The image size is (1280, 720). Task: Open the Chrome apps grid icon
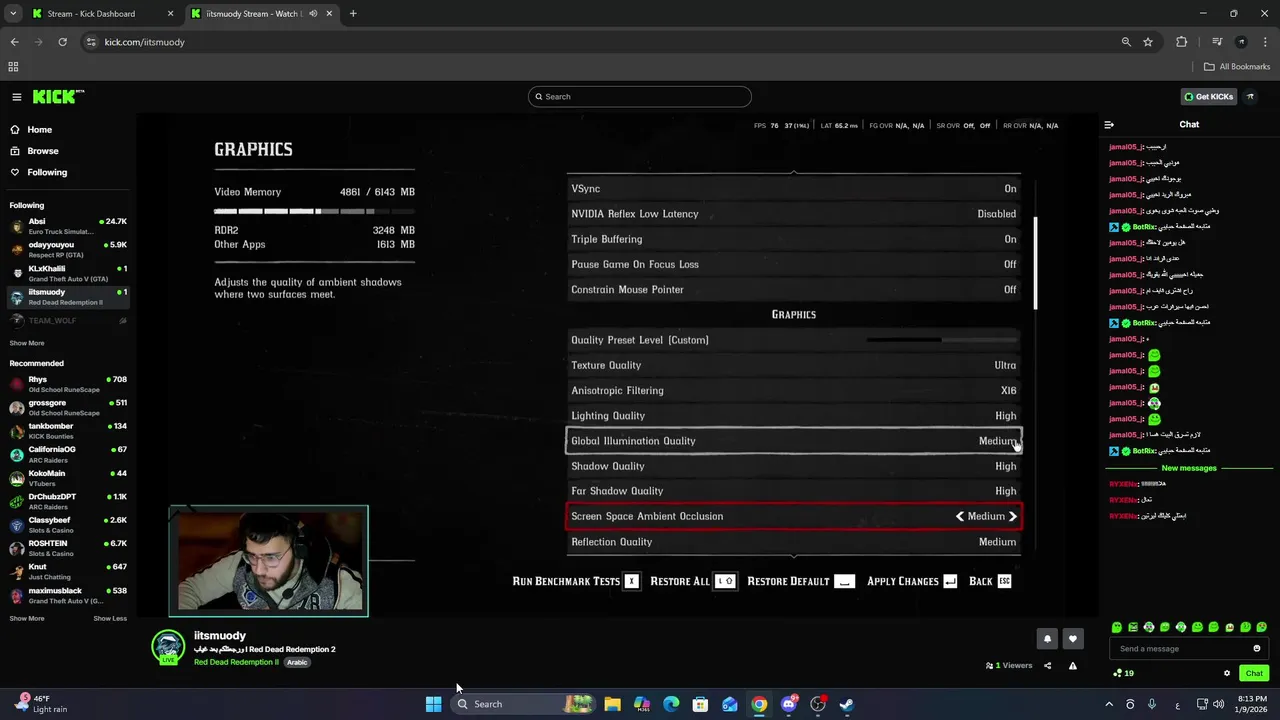pyautogui.click(x=13, y=67)
